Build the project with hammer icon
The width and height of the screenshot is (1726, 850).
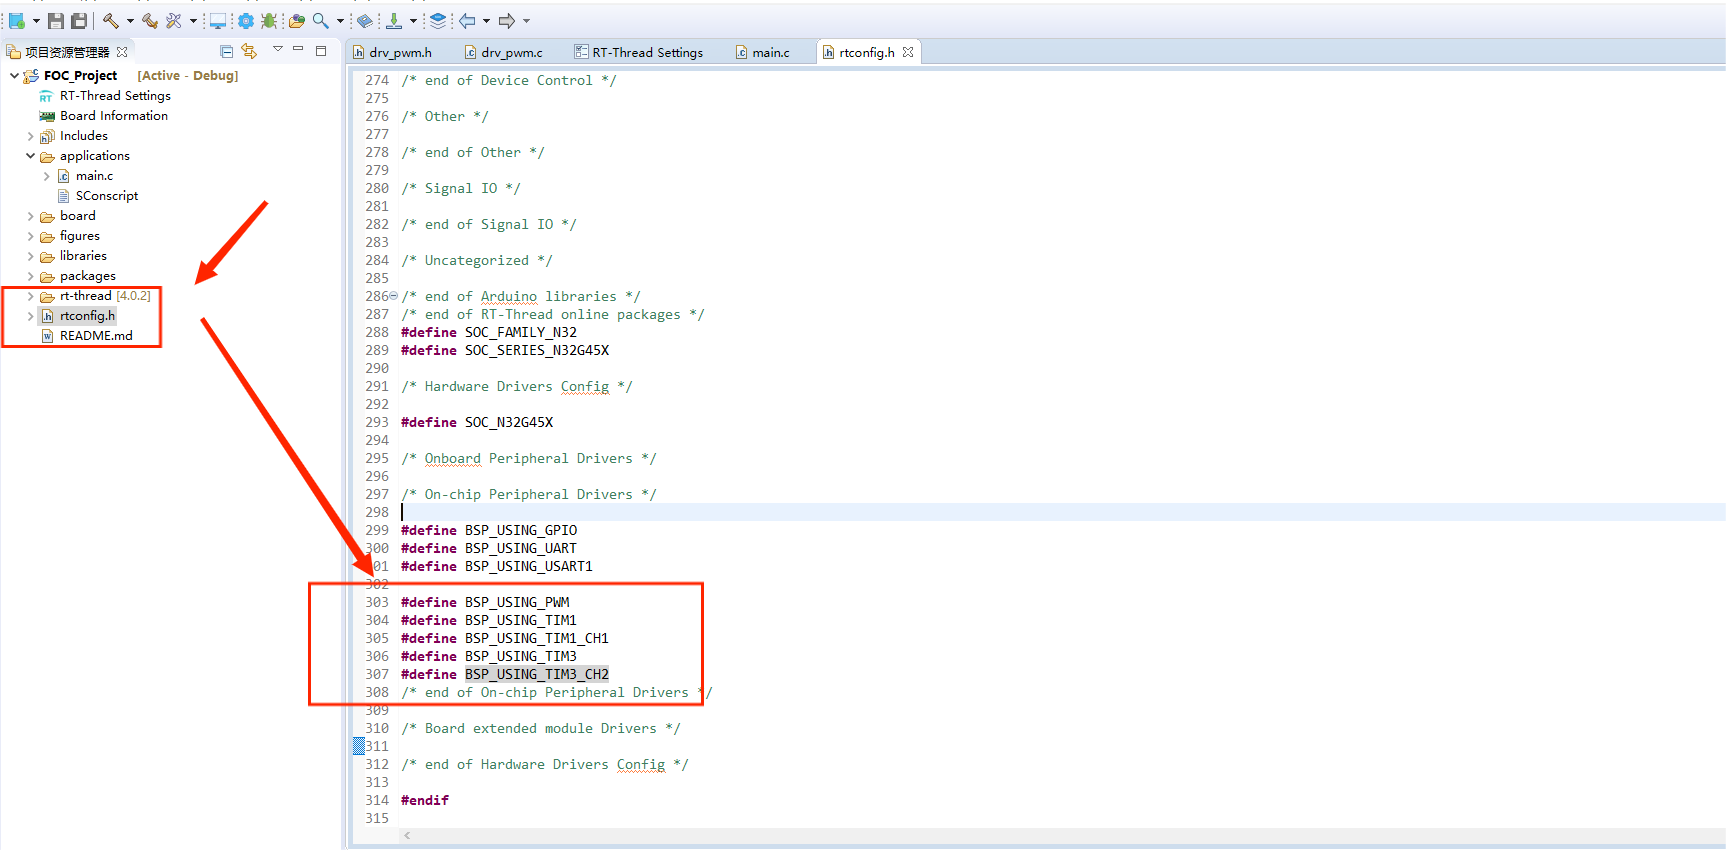(111, 20)
